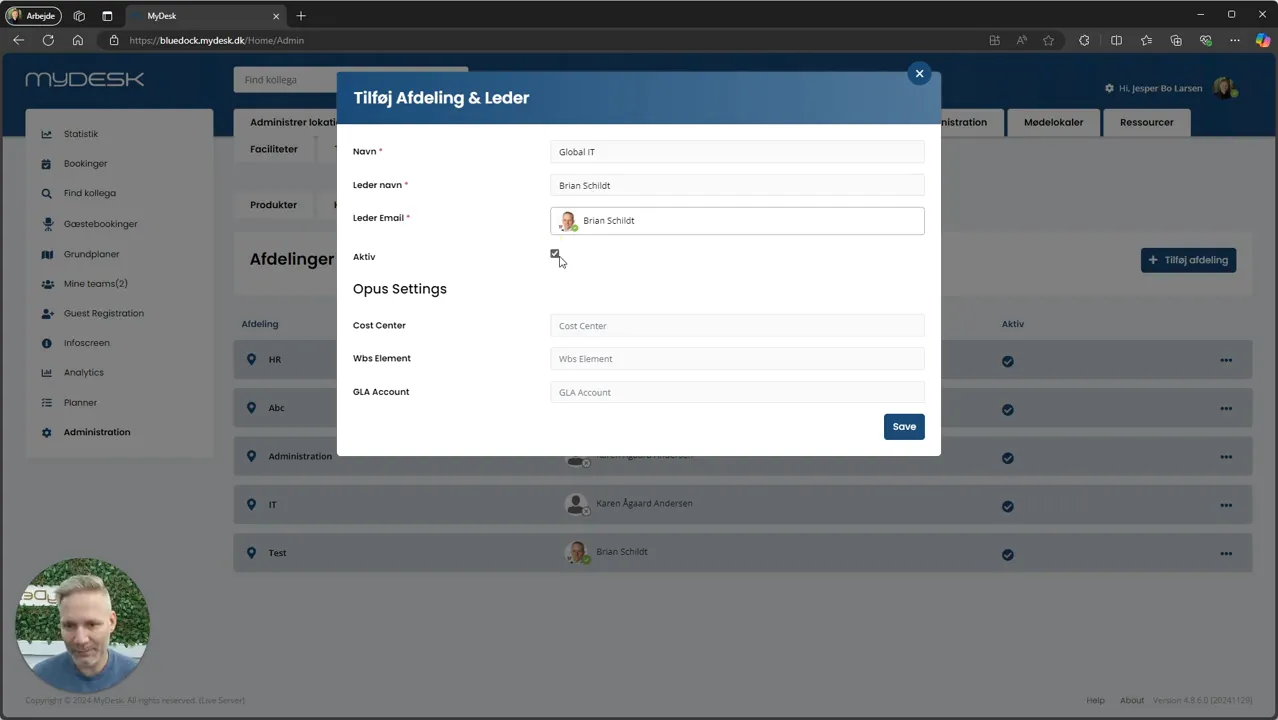
Task: Select Grundplaner map icon in sidebar
Action: point(46,254)
